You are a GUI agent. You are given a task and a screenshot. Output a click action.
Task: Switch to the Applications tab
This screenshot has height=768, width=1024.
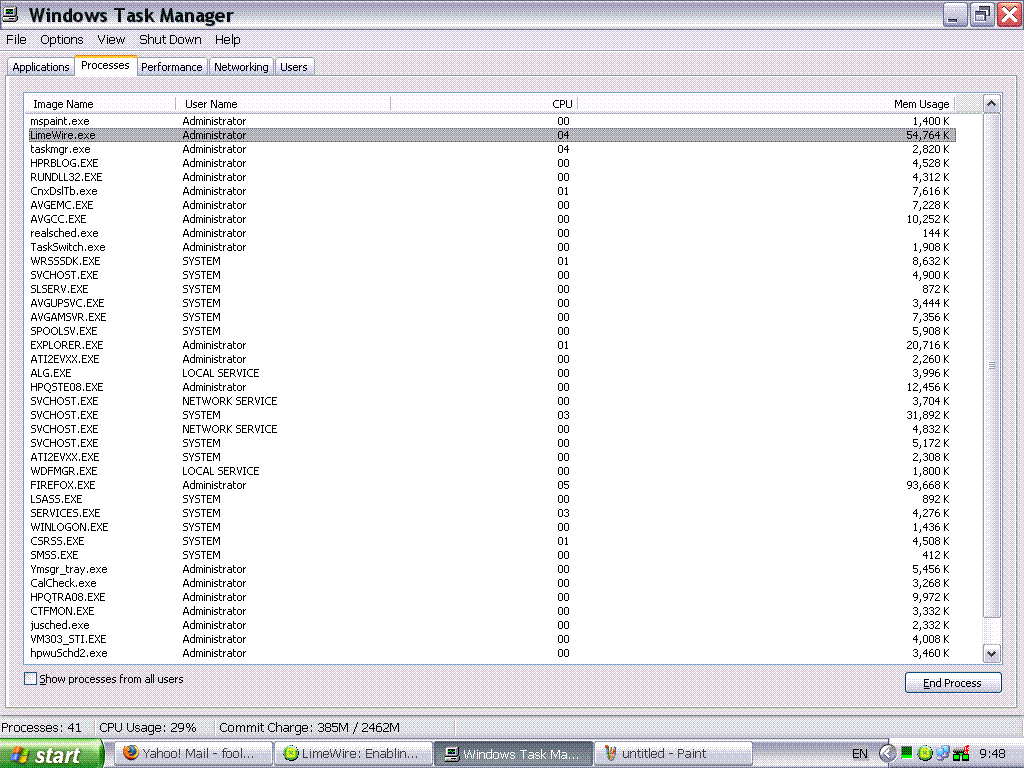point(40,67)
